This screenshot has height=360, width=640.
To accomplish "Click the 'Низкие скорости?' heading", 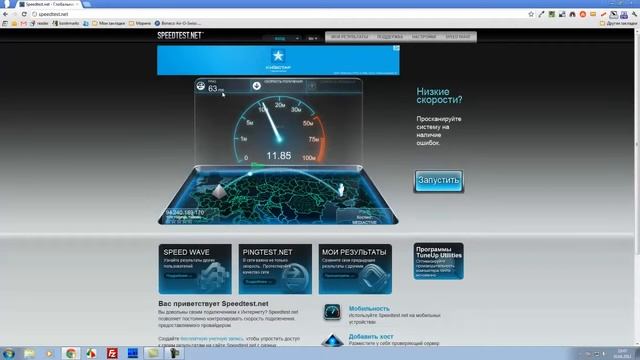I will [x=439, y=96].
